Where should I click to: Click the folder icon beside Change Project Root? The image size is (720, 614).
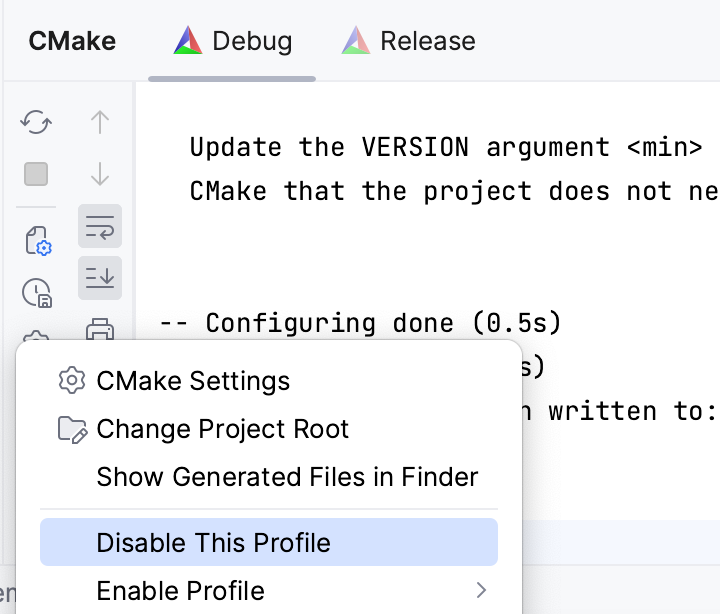[x=72, y=430]
